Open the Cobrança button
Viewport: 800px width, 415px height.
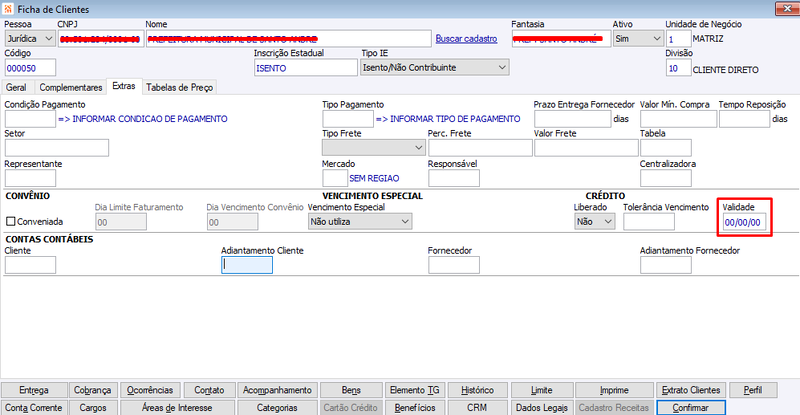pos(92,390)
